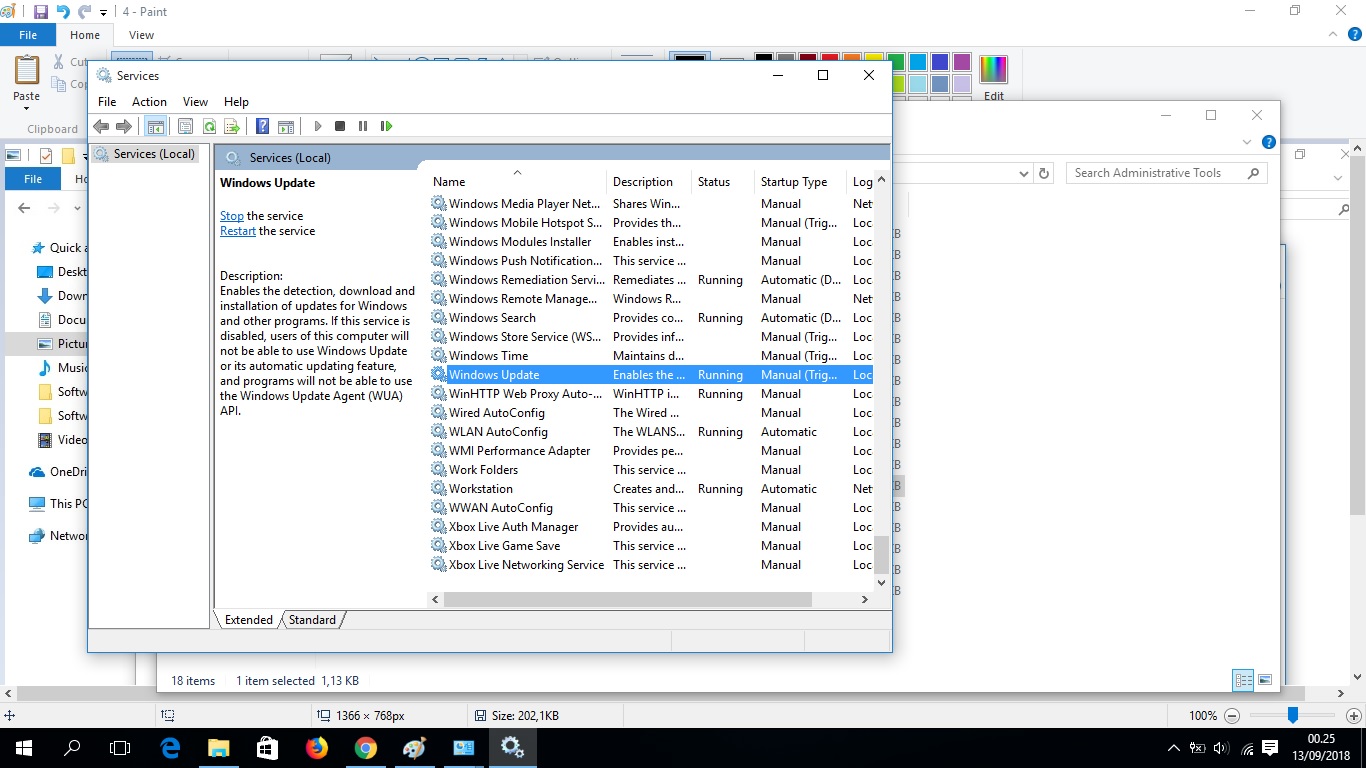The height and width of the screenshot is (768, 1366).
Task: Switch to the Extended tab
Action: point(249,620)
